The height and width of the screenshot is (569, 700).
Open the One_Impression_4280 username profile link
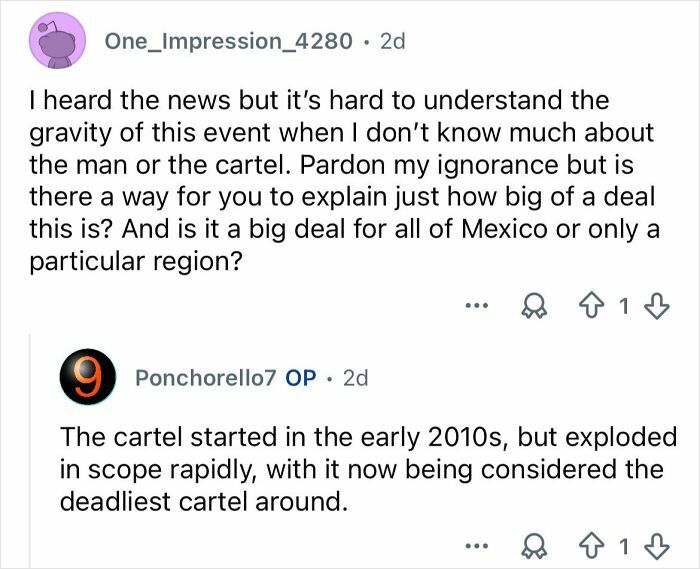228,41
